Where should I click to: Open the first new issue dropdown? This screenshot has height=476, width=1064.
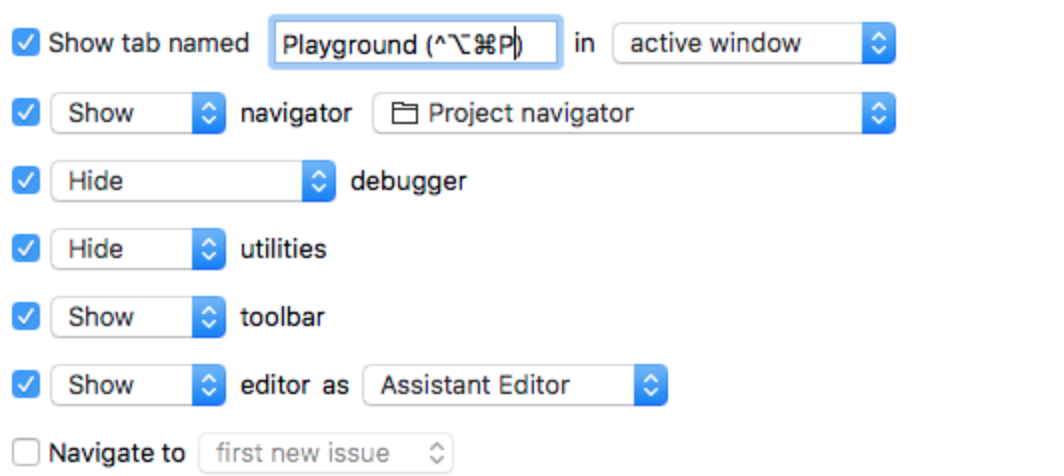point(326,453)
